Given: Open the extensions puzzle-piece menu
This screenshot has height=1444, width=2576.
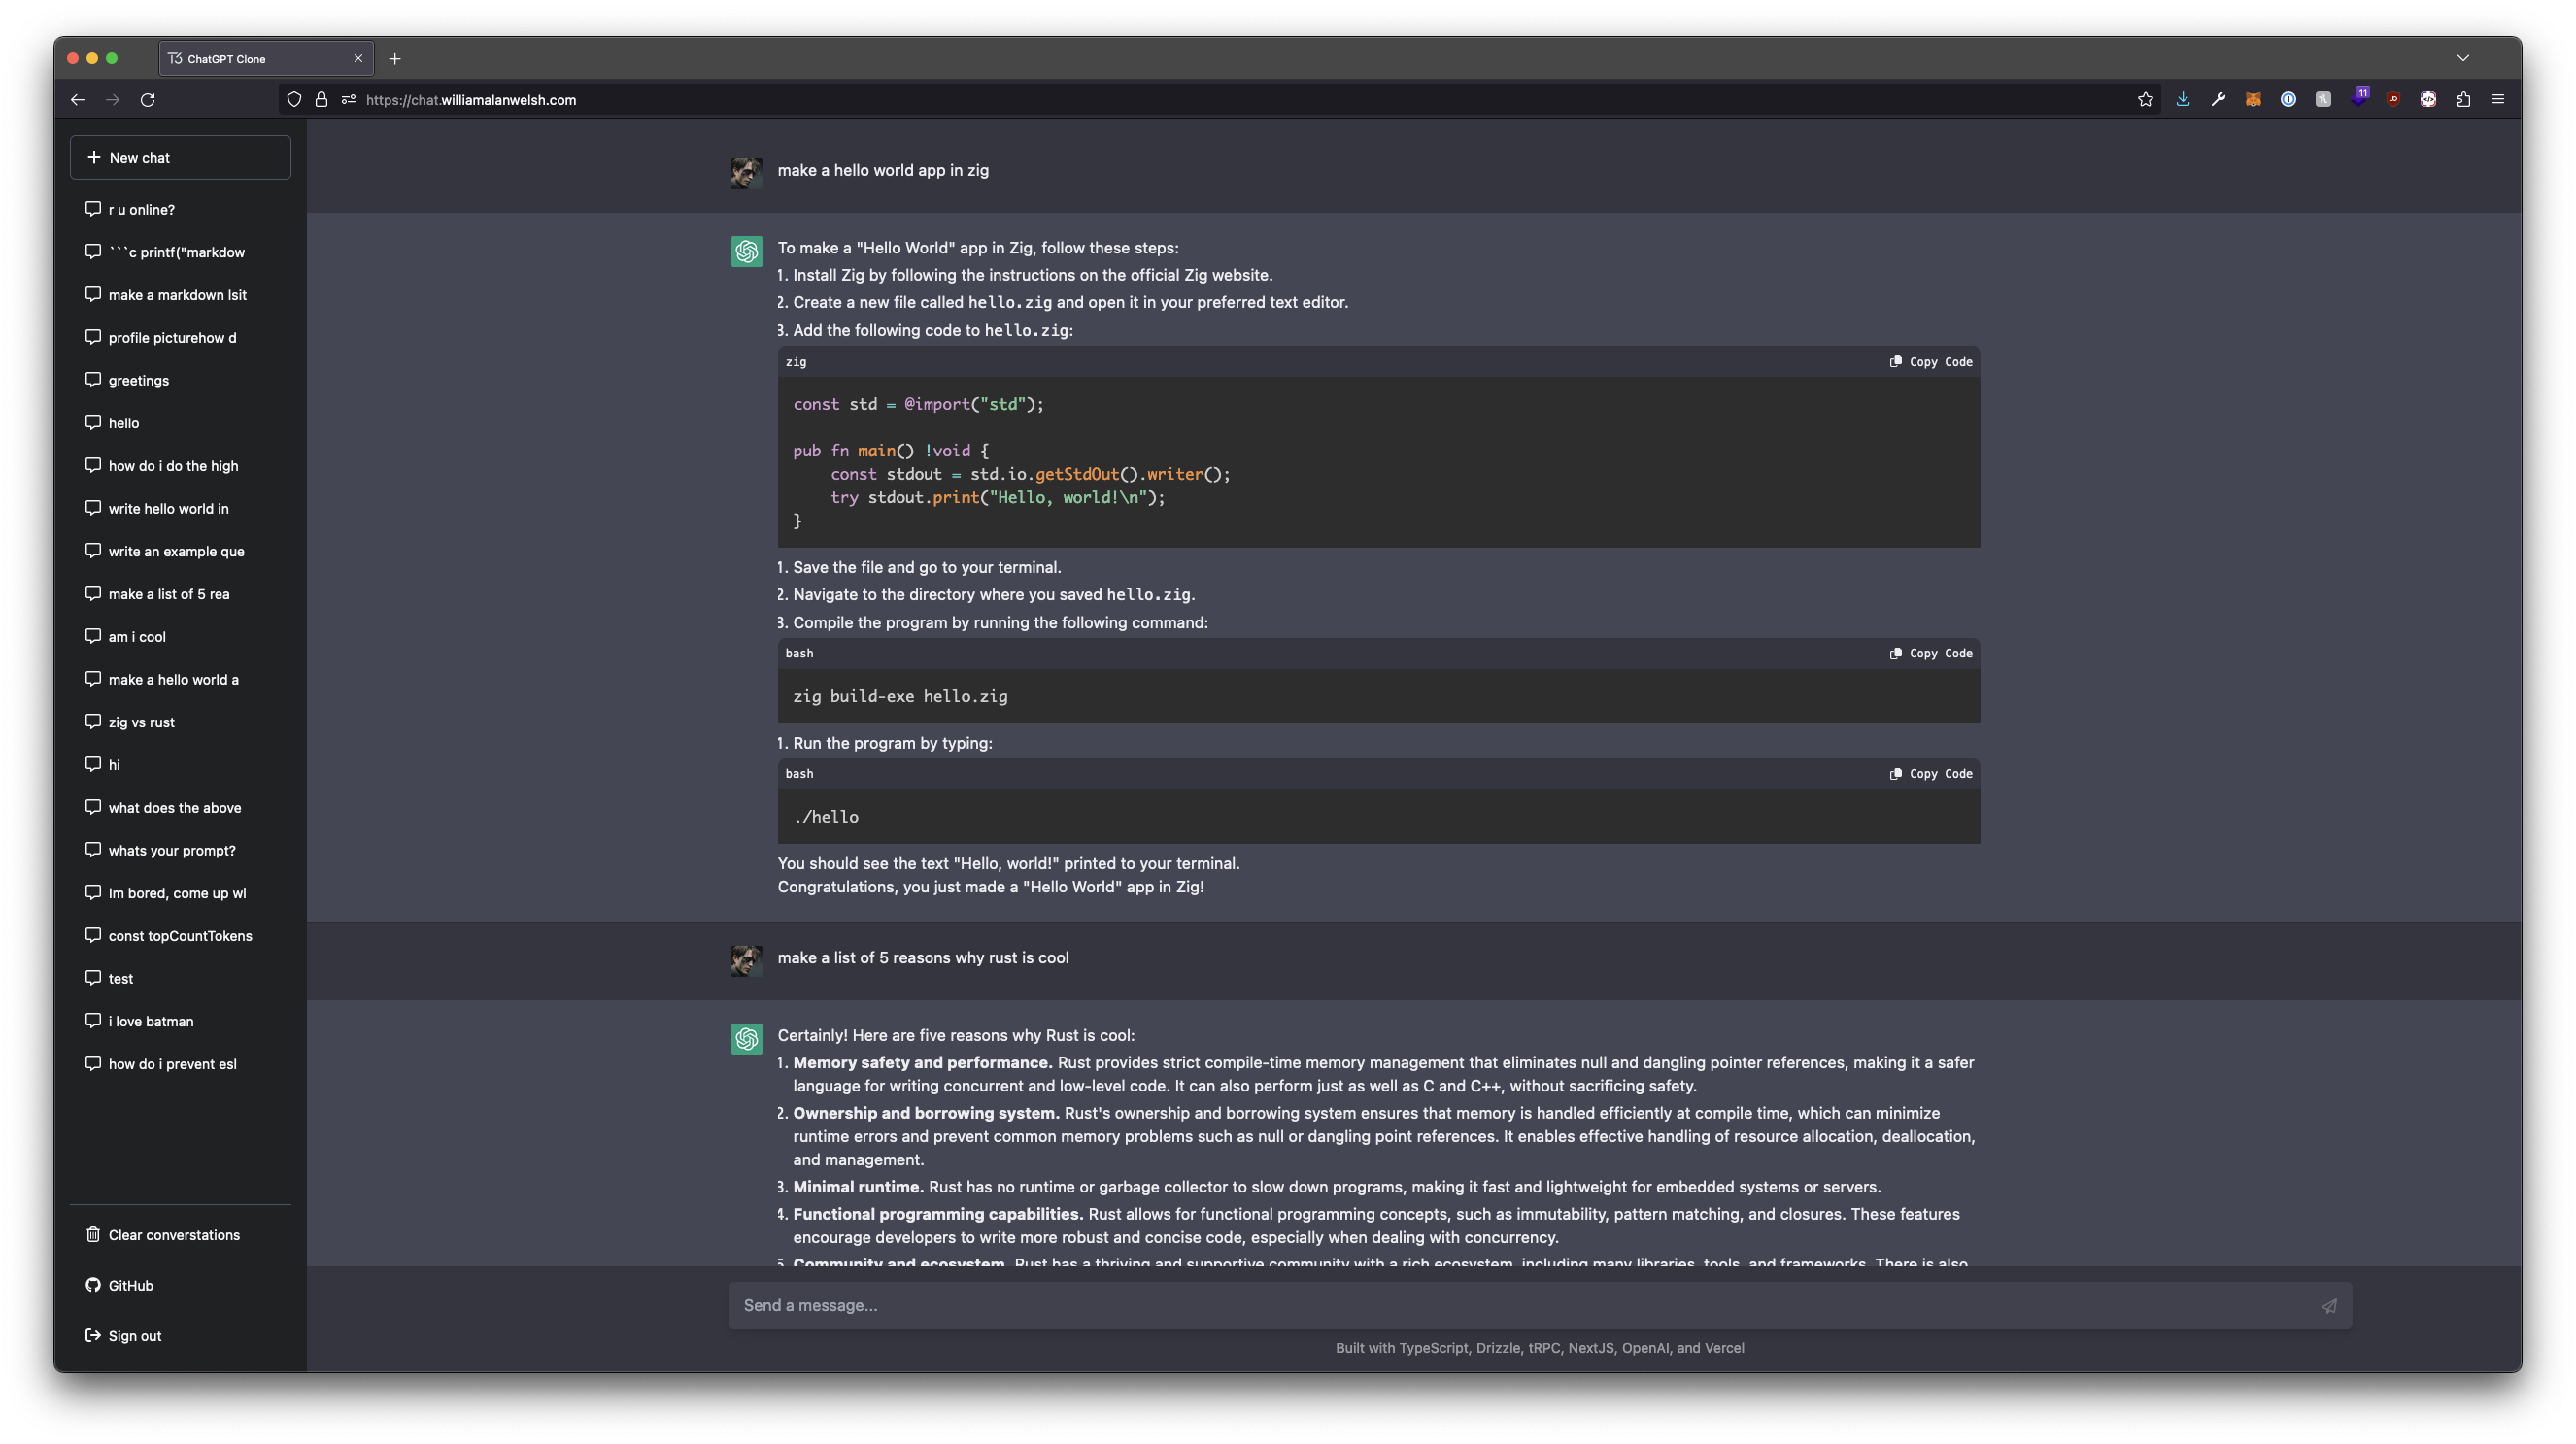Looking at the screenshot, I should click(2464, 100).
